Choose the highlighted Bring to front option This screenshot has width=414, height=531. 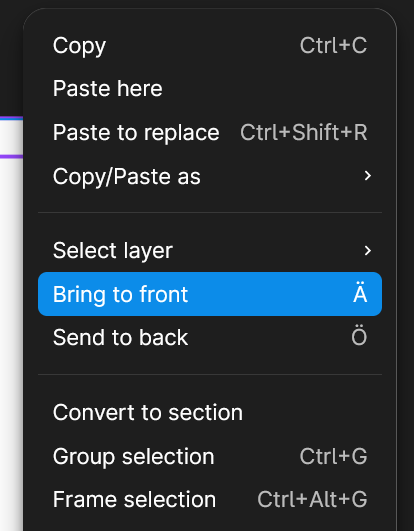(210, 294)
